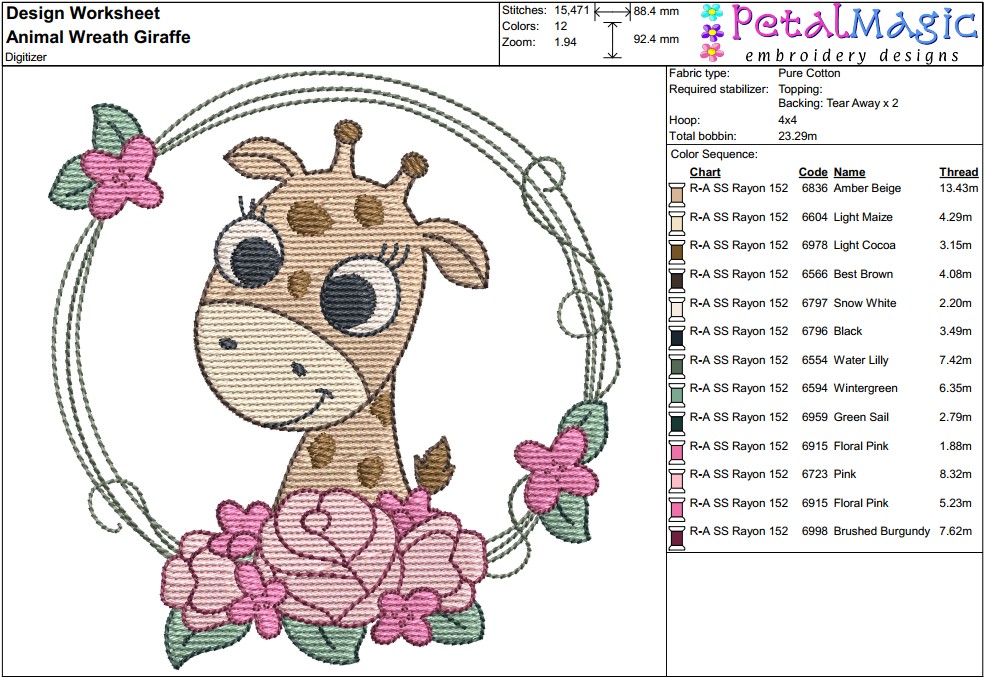
Task: Click the stitches count 15,471
Action: coord(572,11)
